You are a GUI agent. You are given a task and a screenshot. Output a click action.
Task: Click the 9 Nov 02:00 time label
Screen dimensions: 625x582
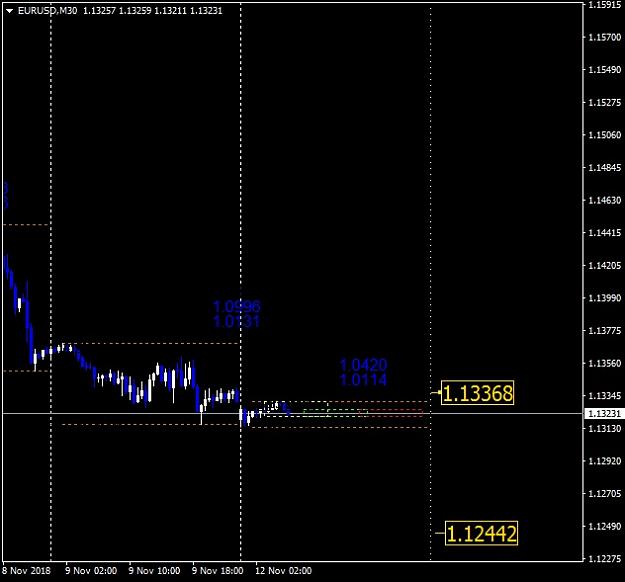tap(91, 570)
